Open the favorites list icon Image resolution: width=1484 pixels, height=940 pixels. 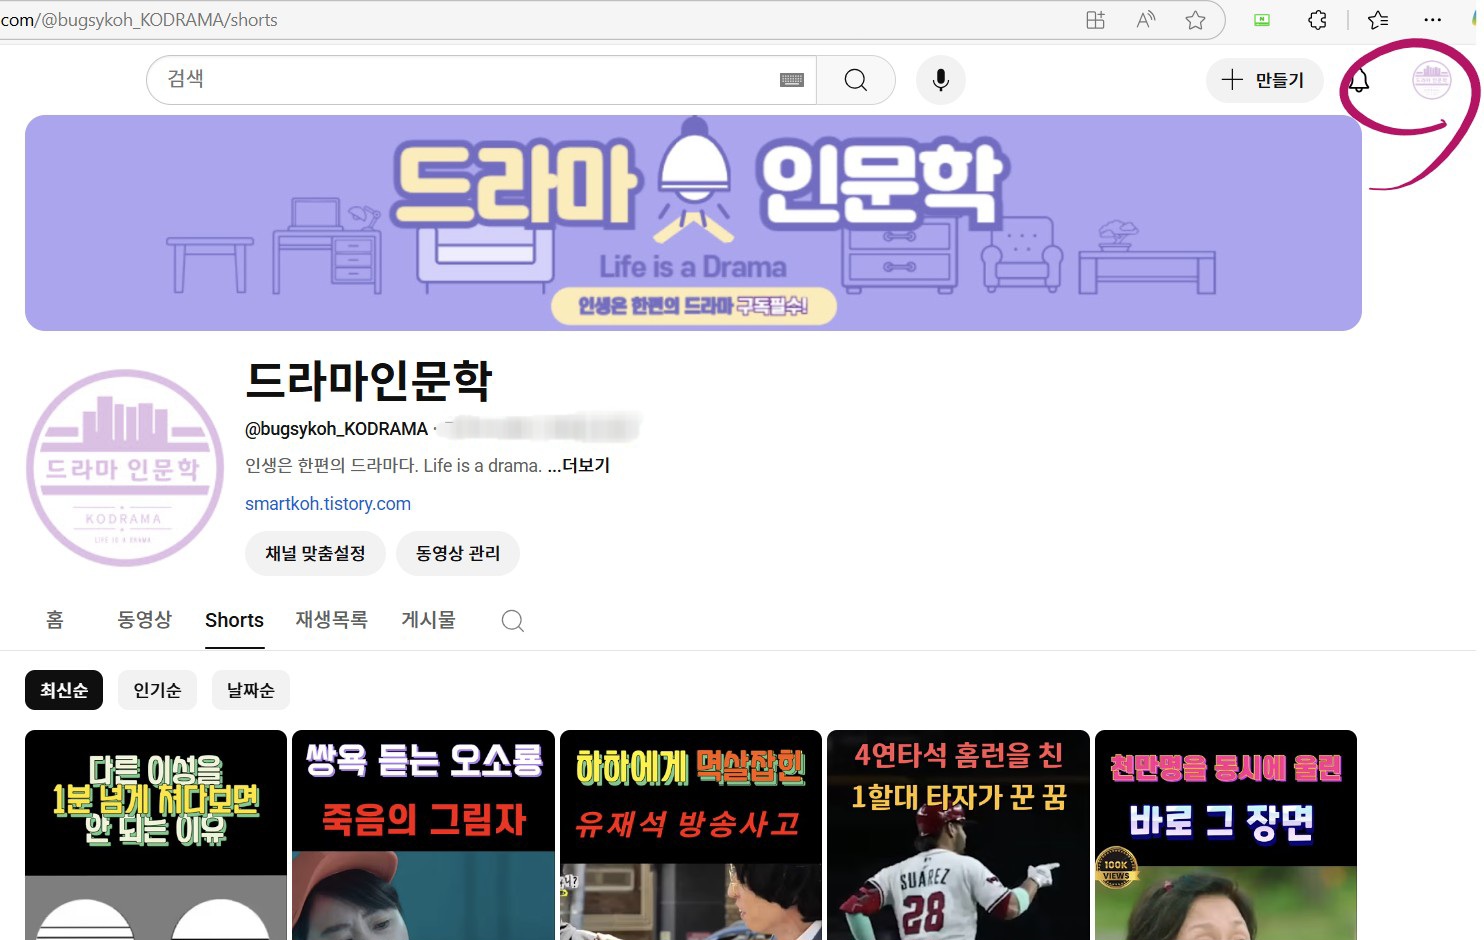(x=1378, y=20)
